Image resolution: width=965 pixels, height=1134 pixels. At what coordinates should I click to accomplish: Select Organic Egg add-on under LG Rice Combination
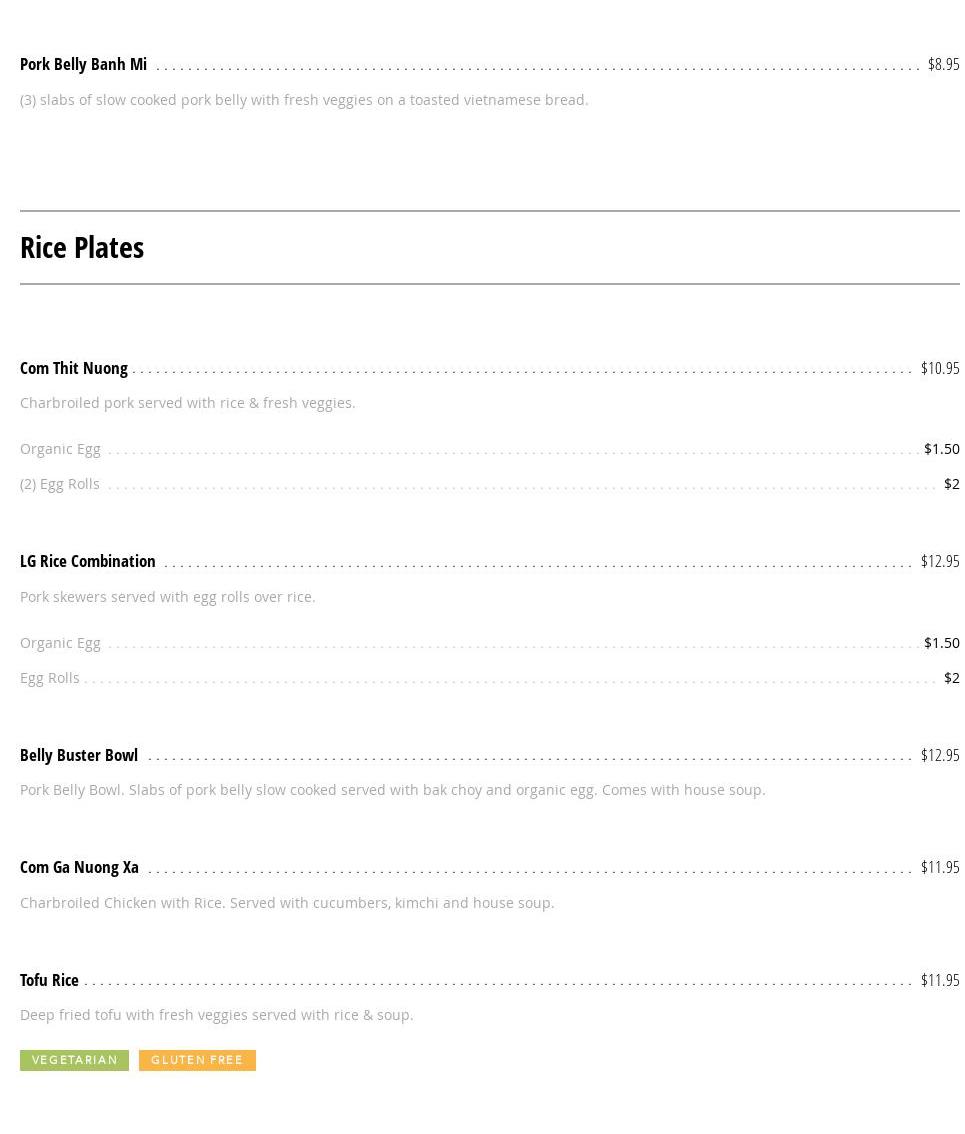point(60,643)
